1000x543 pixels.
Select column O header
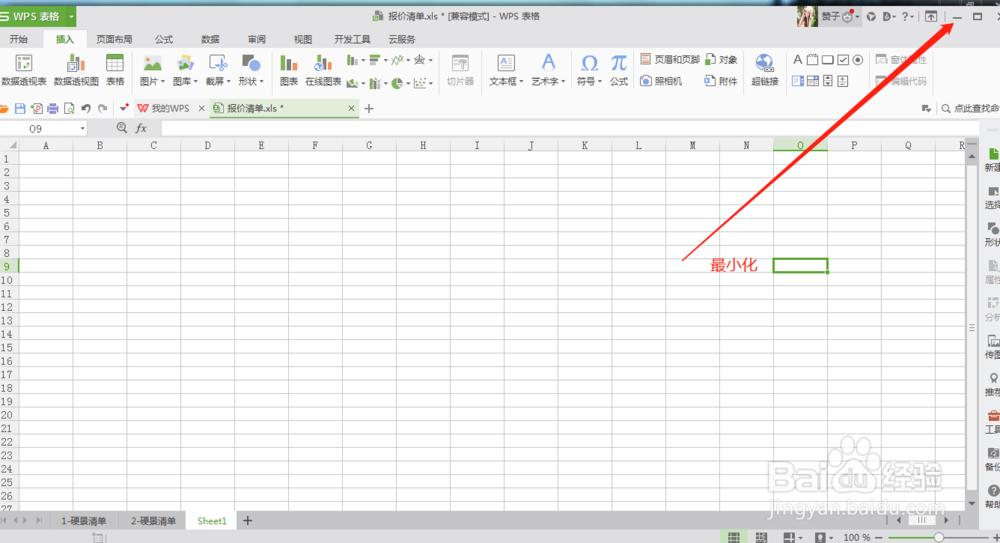click(x=800, y=145)
